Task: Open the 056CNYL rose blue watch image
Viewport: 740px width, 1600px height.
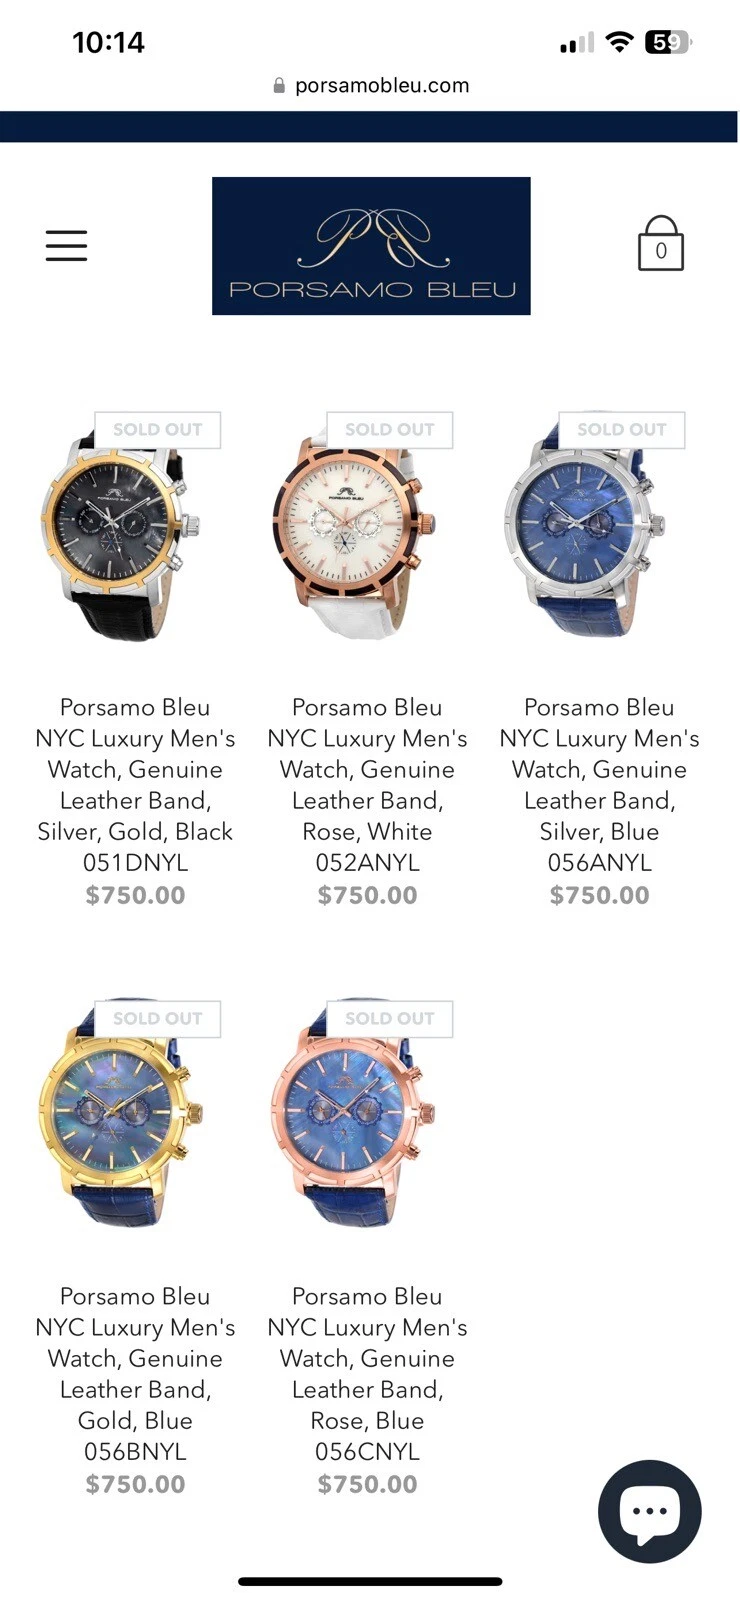Action: [x=355, y=1115]
